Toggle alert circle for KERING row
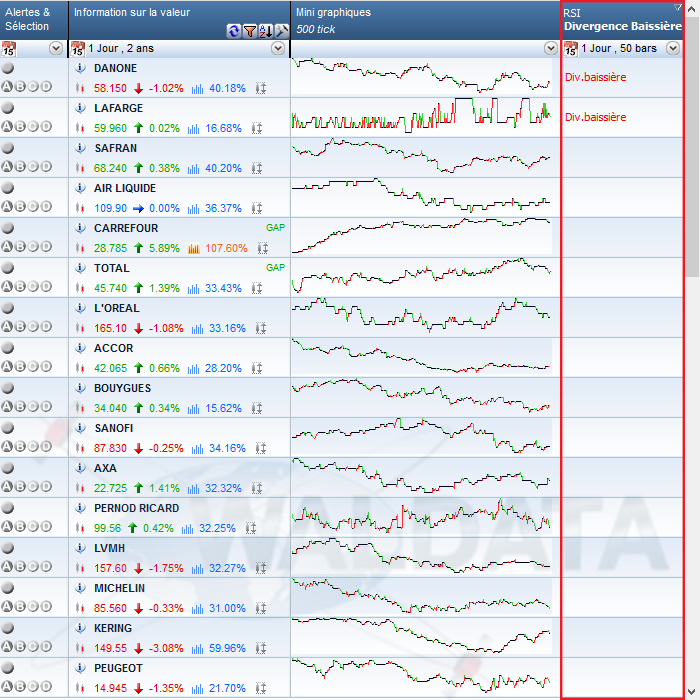 click(x=8, y=628)
